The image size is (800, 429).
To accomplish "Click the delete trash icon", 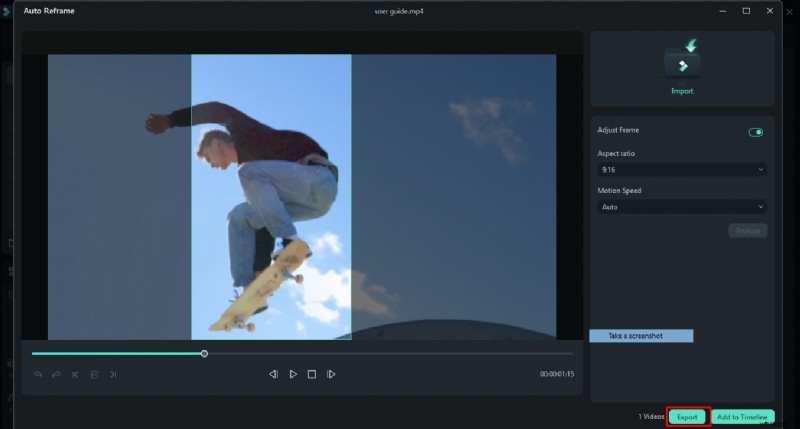I will click(x=94, y=374).
